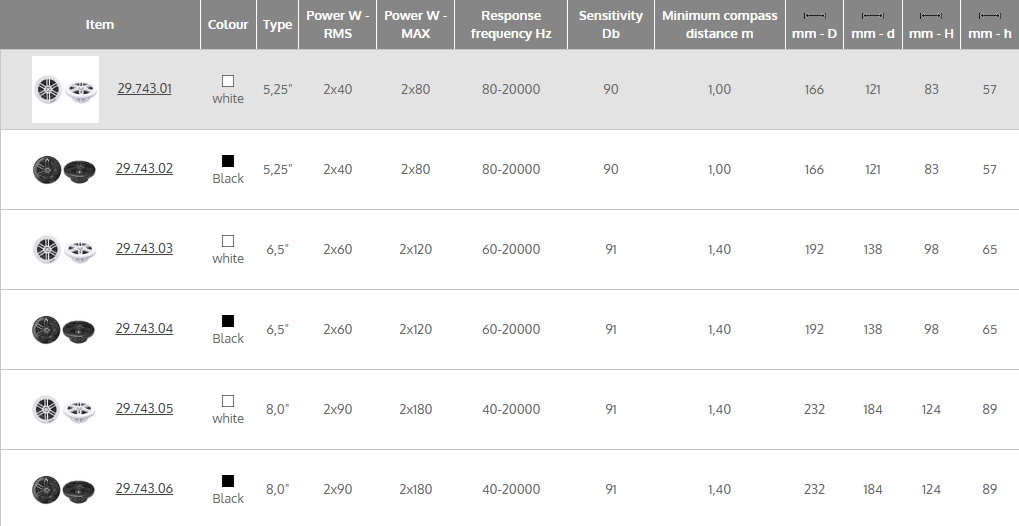This screenshot has width=1019, height=526.
Task: Go to item 29.743.05
Action: [144, 408]
